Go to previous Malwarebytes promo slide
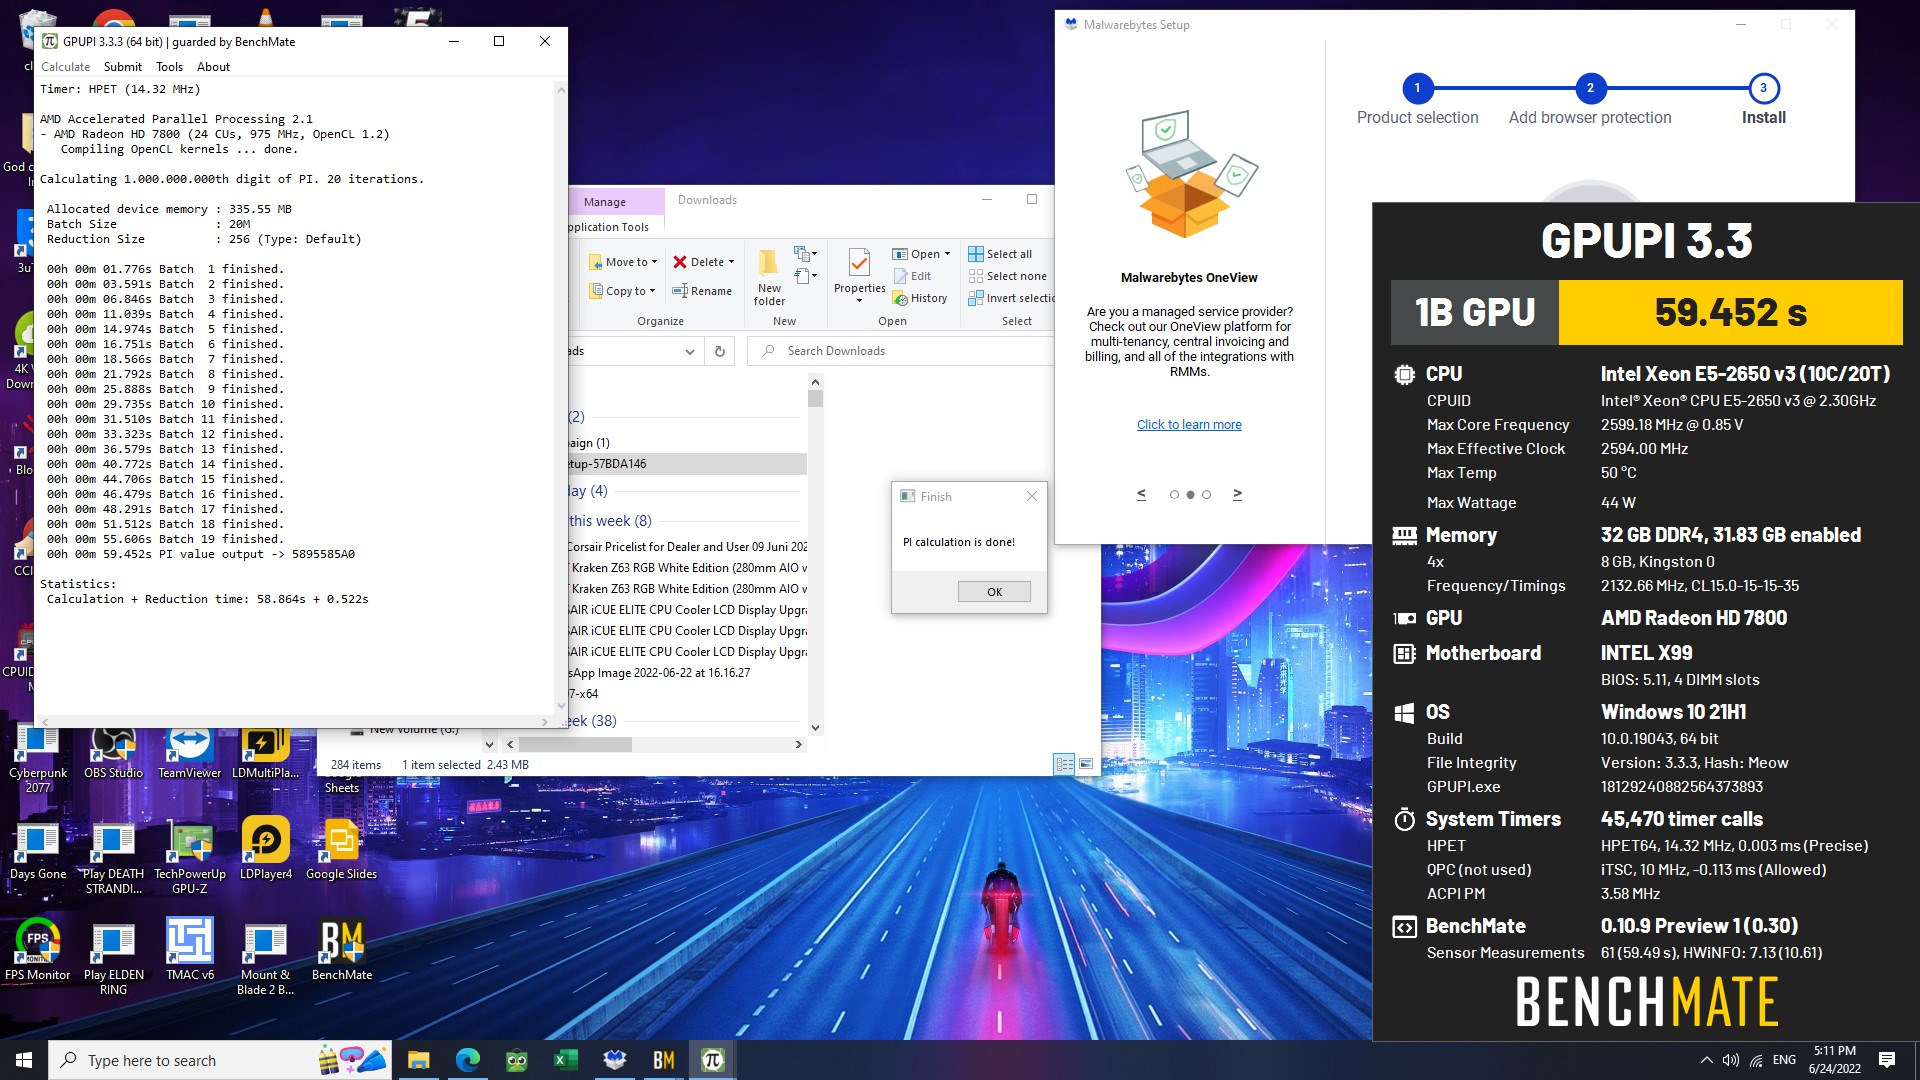Viewport: 1920px width, 1080px height. click(x=1141, y=494)
